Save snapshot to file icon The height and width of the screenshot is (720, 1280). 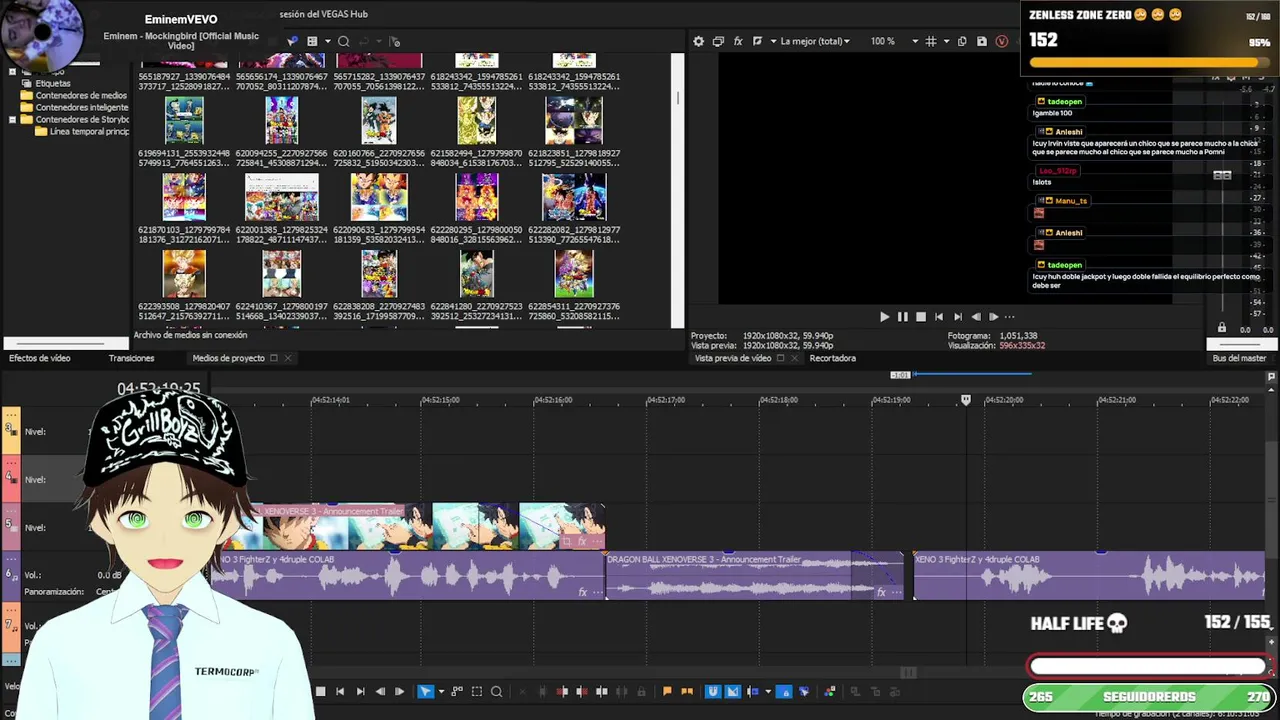pos(982,41)
